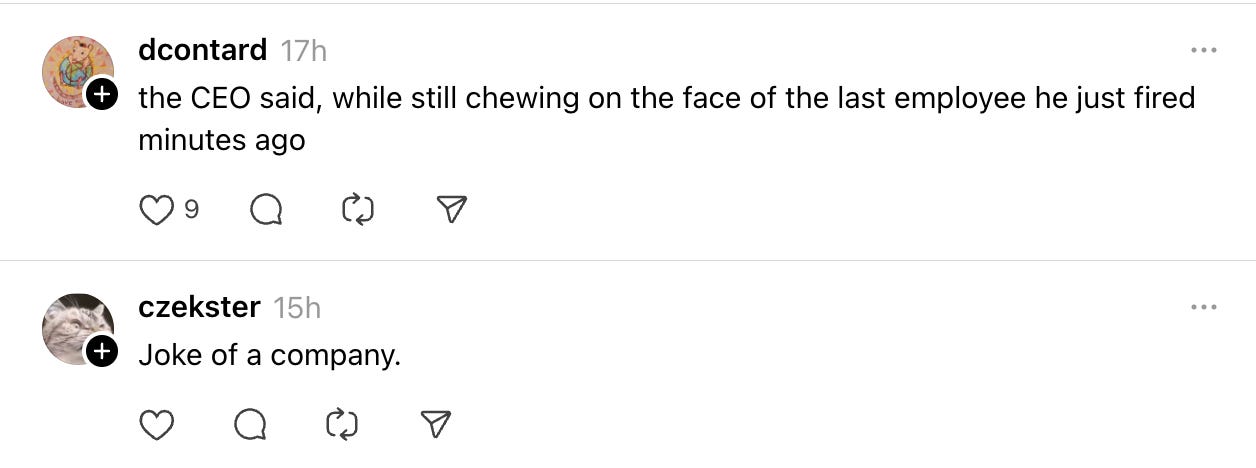1256x468 pixels.
Task: Open czekster's profile via username
Action: coord(199,307)
